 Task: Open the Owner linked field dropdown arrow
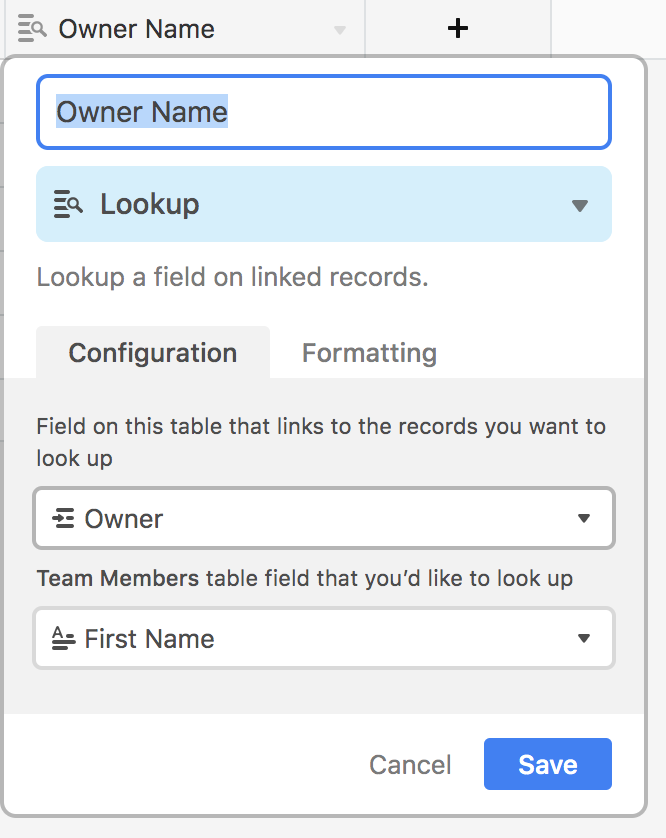click(x=584, y=519)
